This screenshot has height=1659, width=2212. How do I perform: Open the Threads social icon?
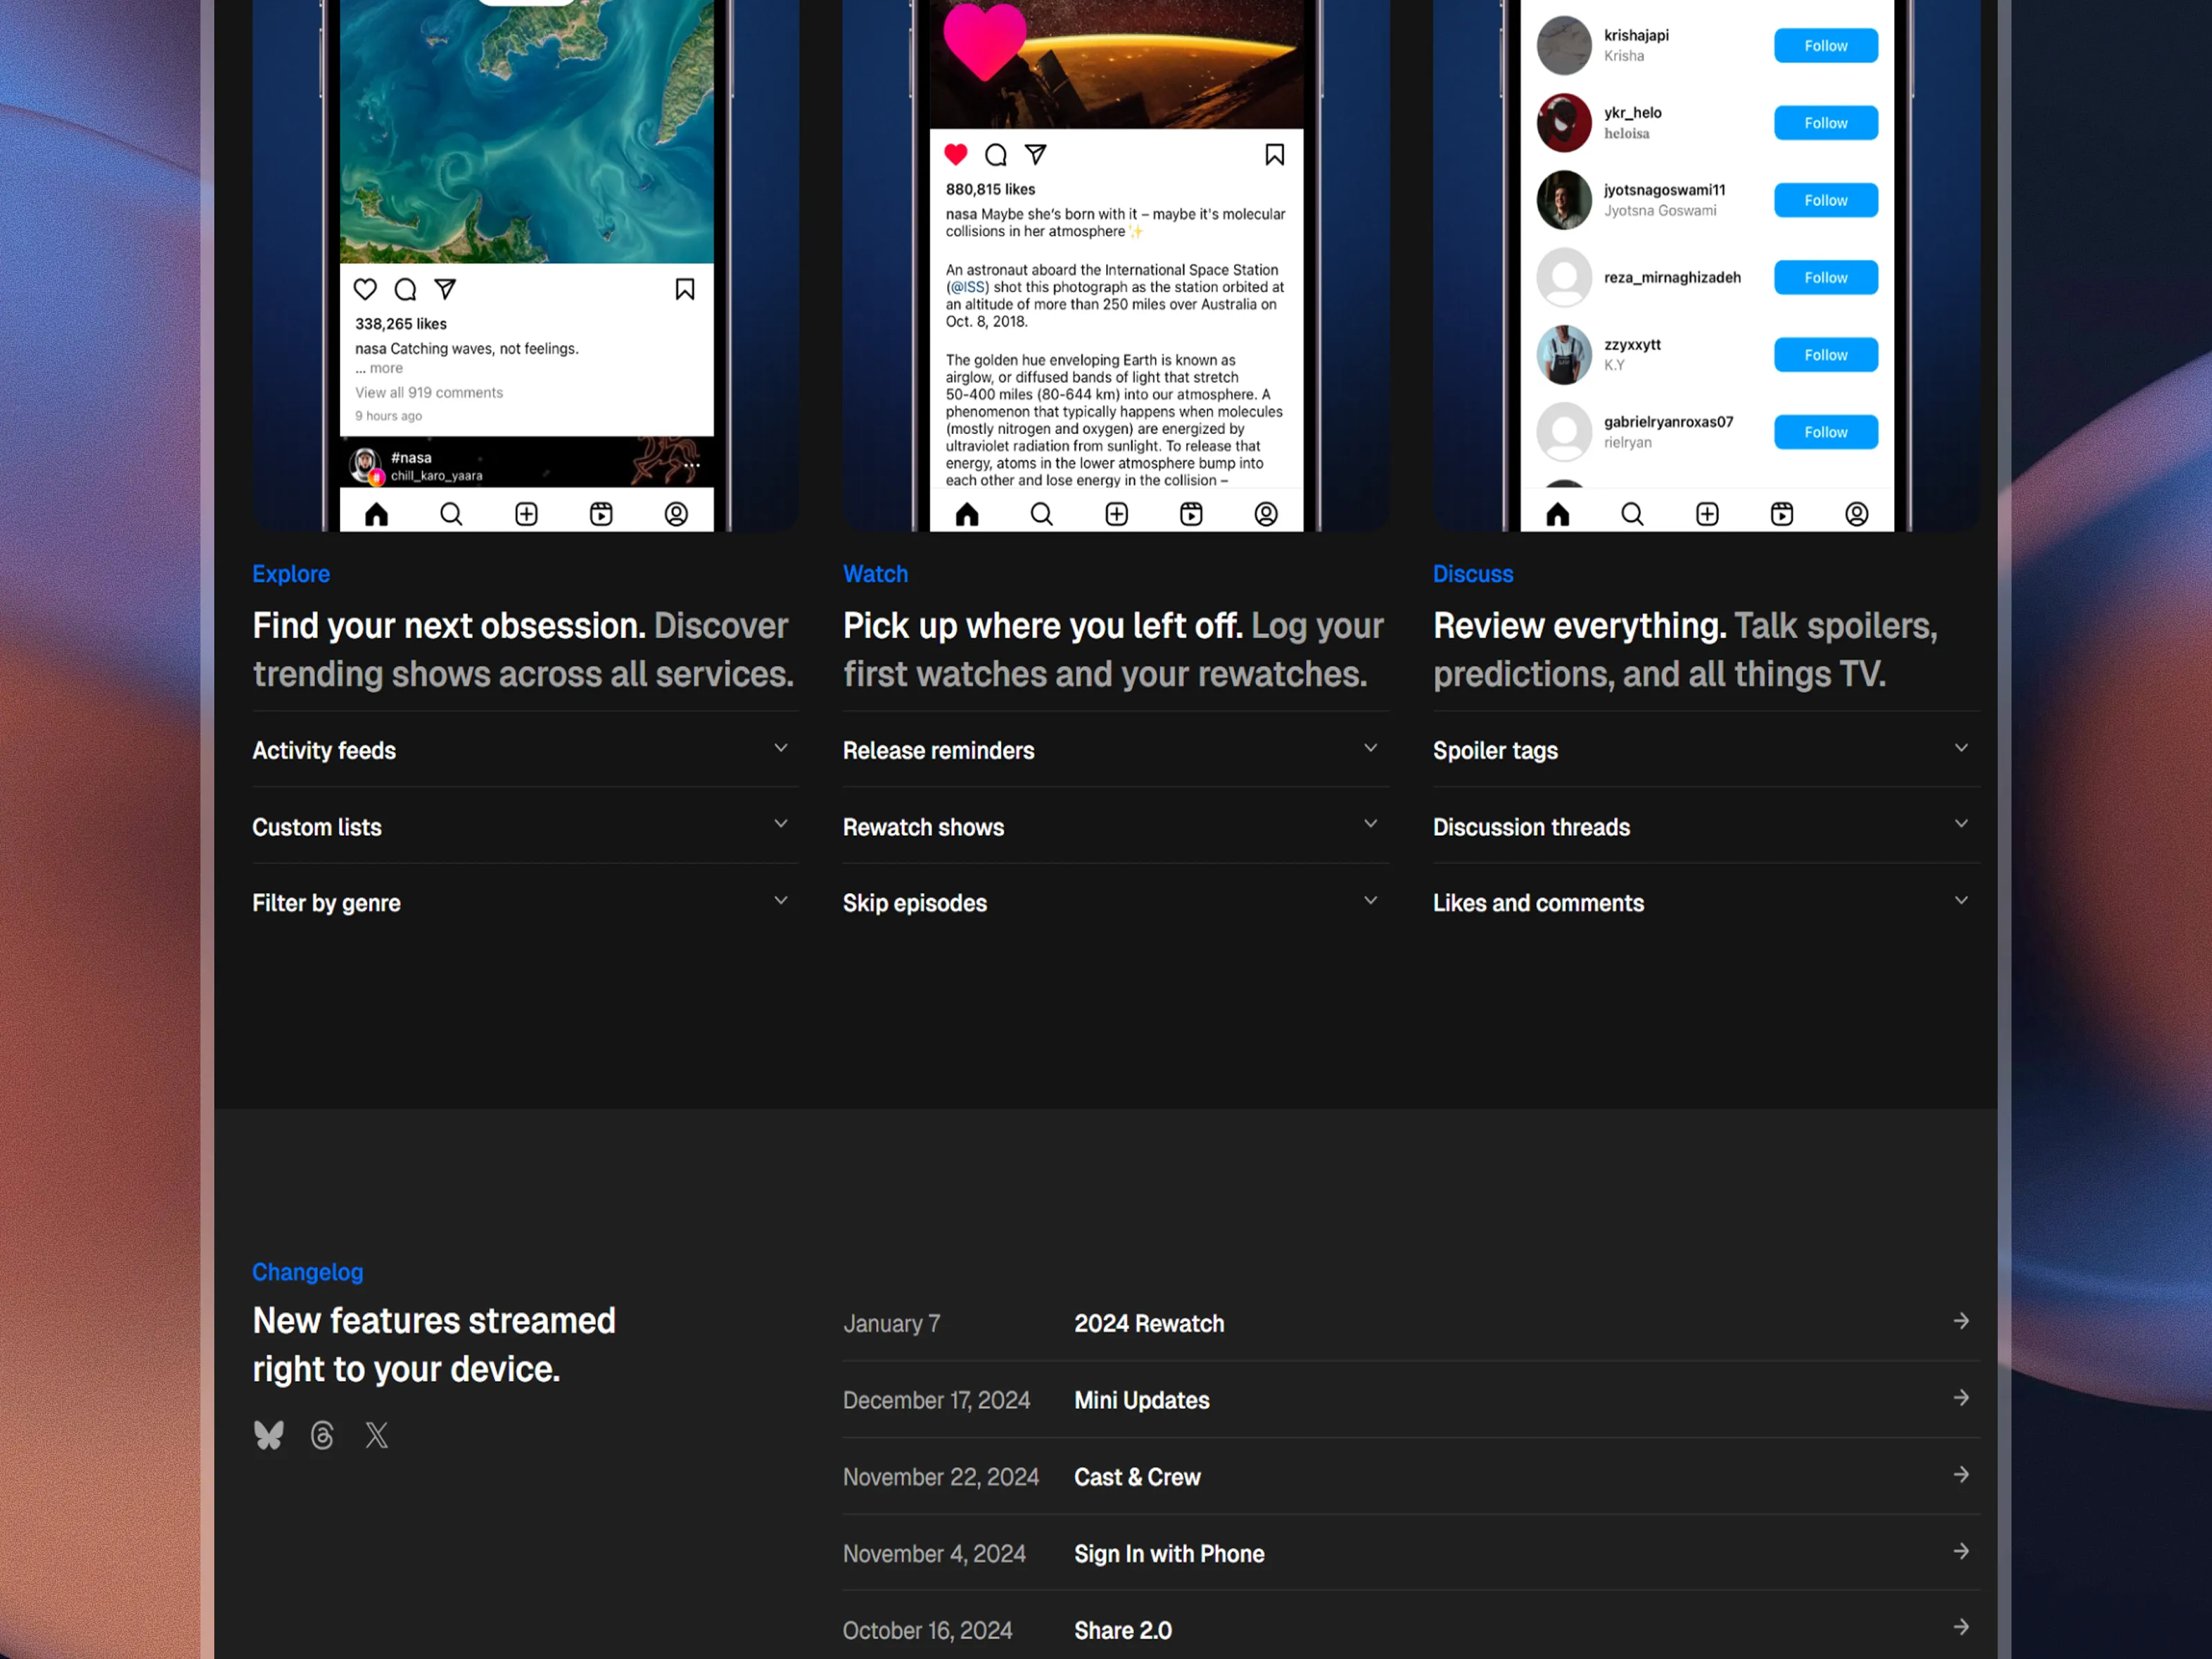click(322, 1435)
